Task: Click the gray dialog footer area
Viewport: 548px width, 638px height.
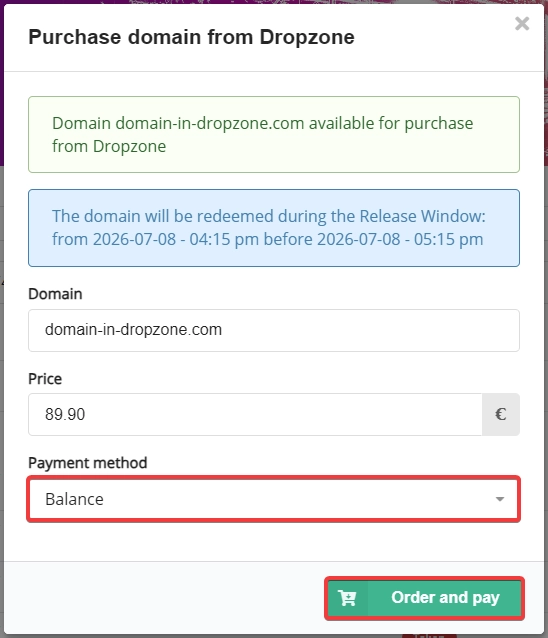Action: [x=163, y=597]
